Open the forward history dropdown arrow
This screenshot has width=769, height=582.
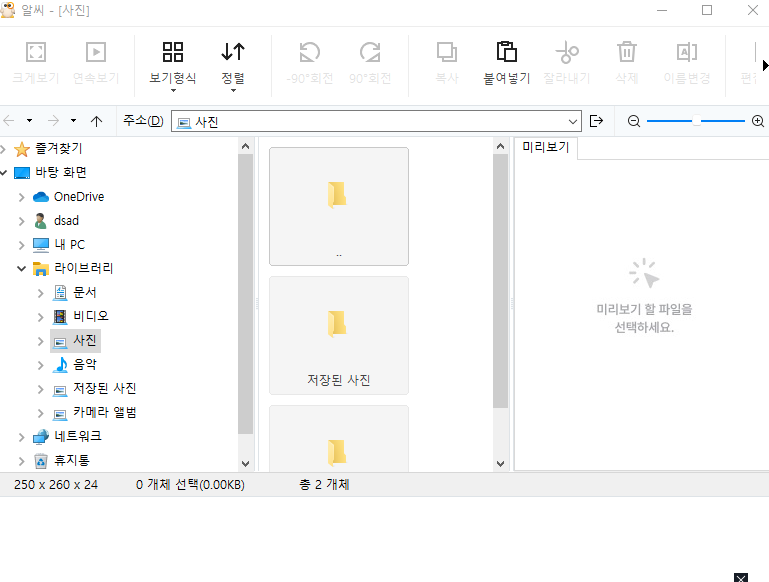coord(74,121)
